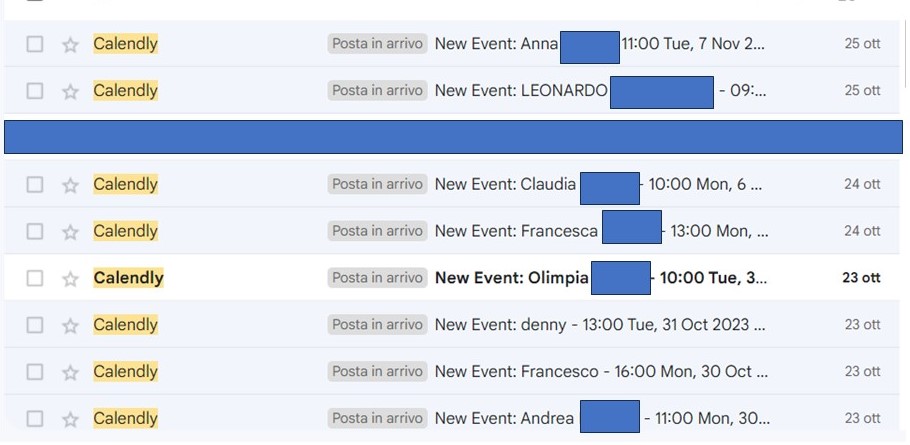Star the Francesco 16:00 event email
Image resolution: width=910 pixels, height=445 pixels.
(x=70, y=372)
